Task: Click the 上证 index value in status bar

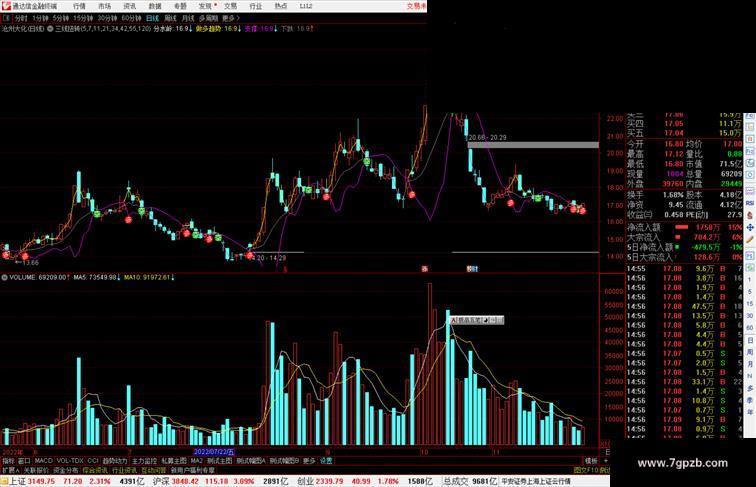Action: (x=41, y=481)
